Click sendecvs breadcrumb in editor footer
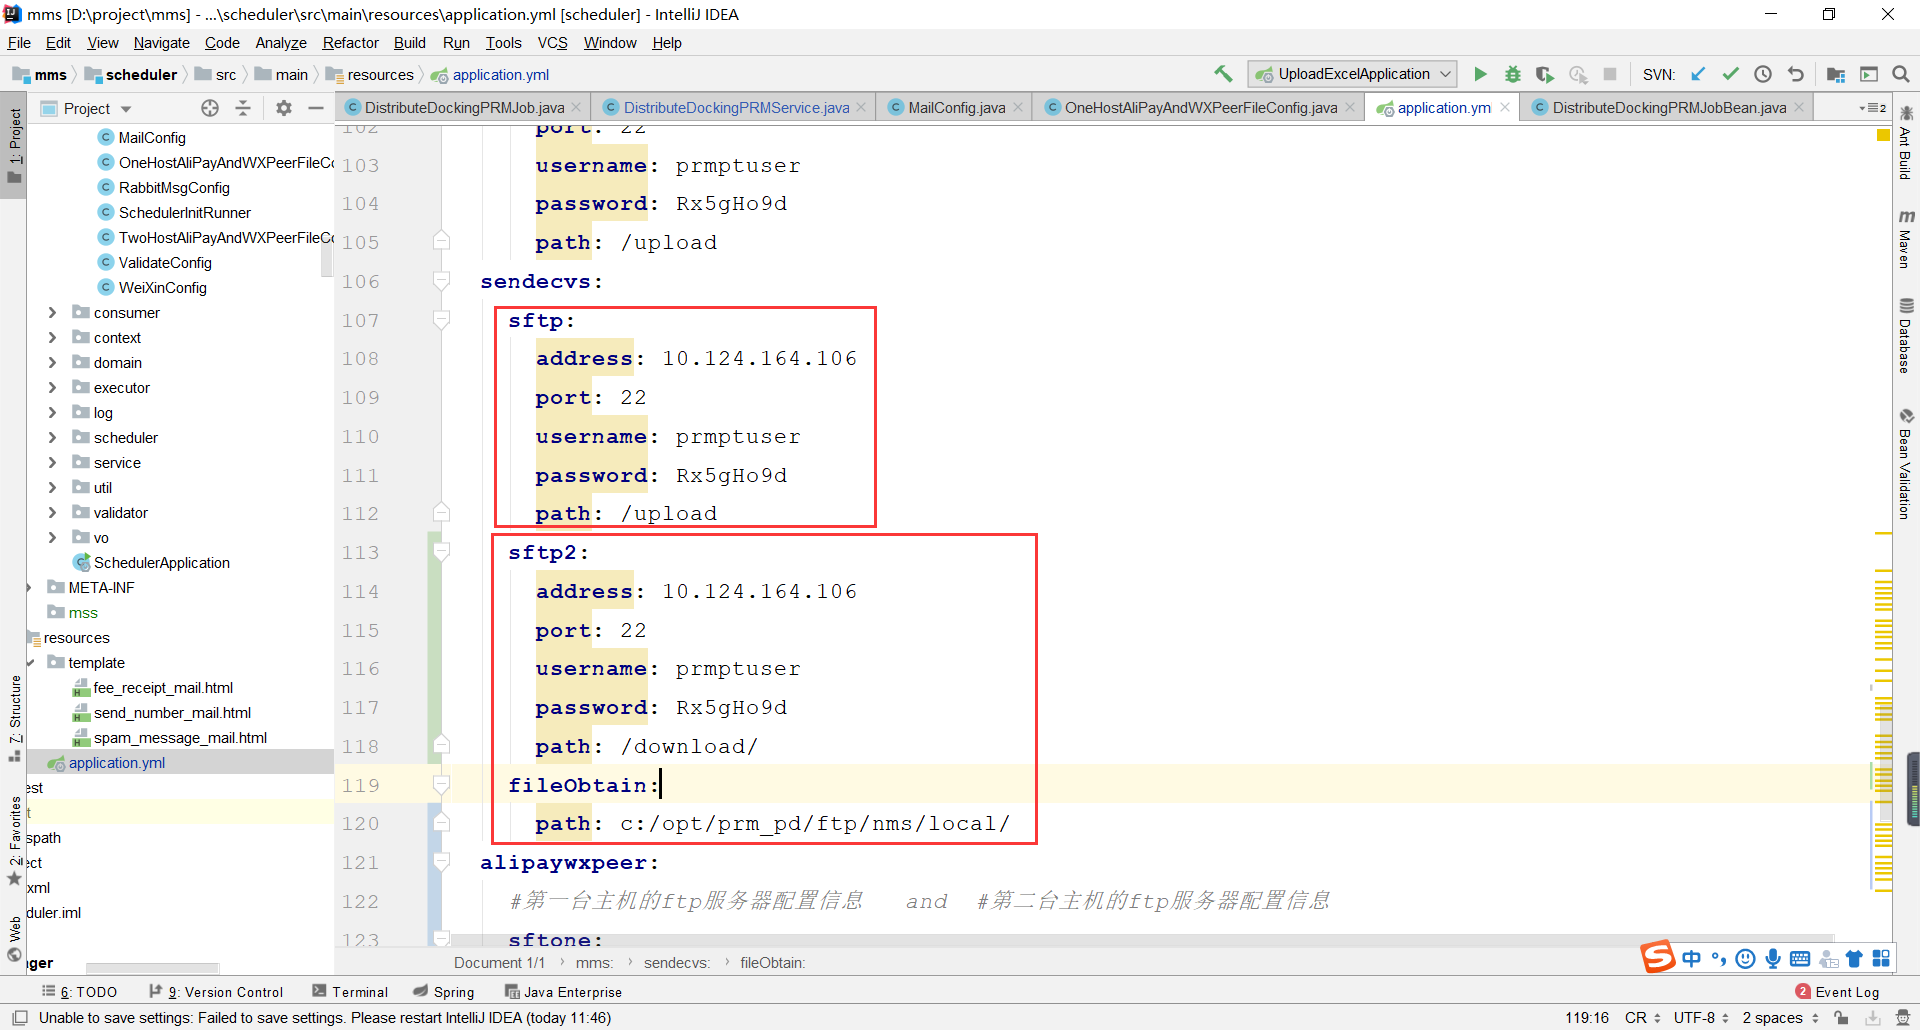This screenshot has width=1920, height=1030. pos(676,963)
